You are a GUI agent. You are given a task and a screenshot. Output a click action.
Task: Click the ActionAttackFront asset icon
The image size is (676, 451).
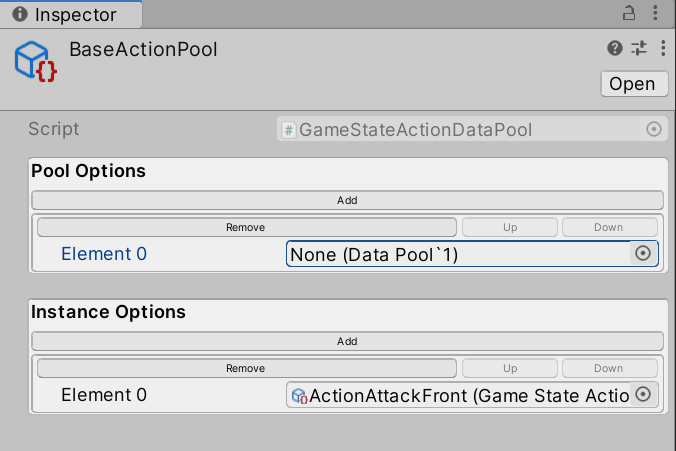coord(298,396)
